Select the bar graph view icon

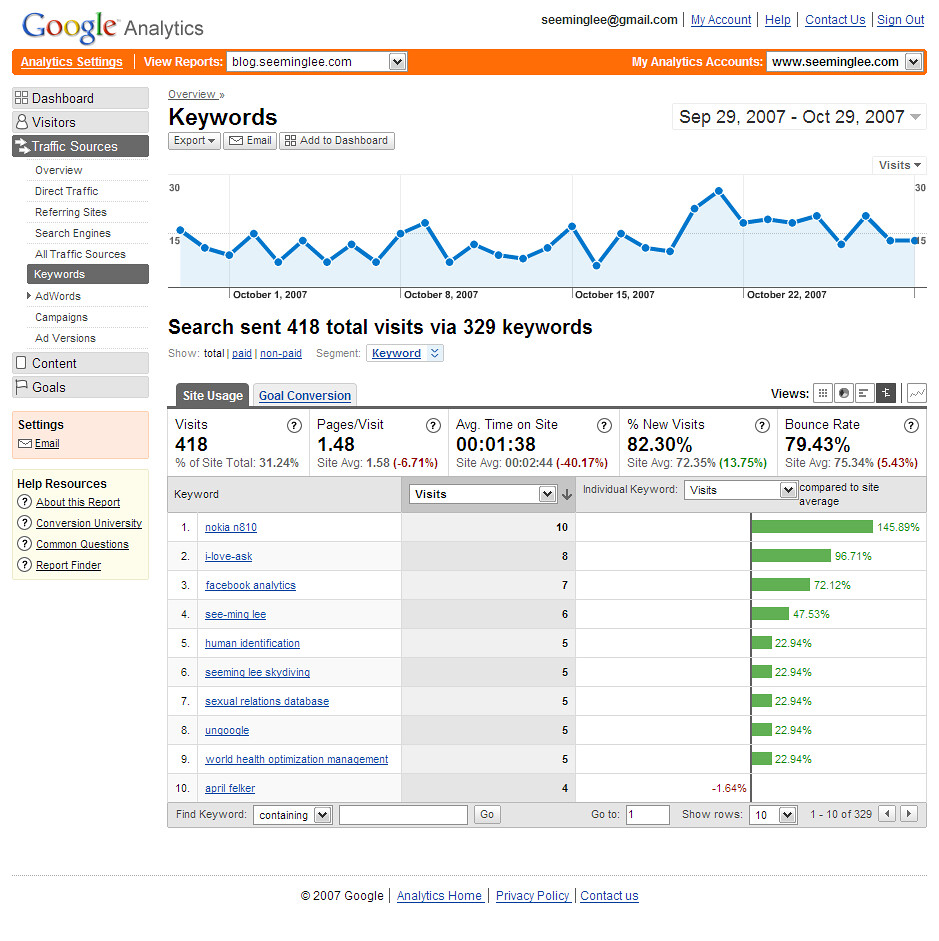tap(865, 393)
